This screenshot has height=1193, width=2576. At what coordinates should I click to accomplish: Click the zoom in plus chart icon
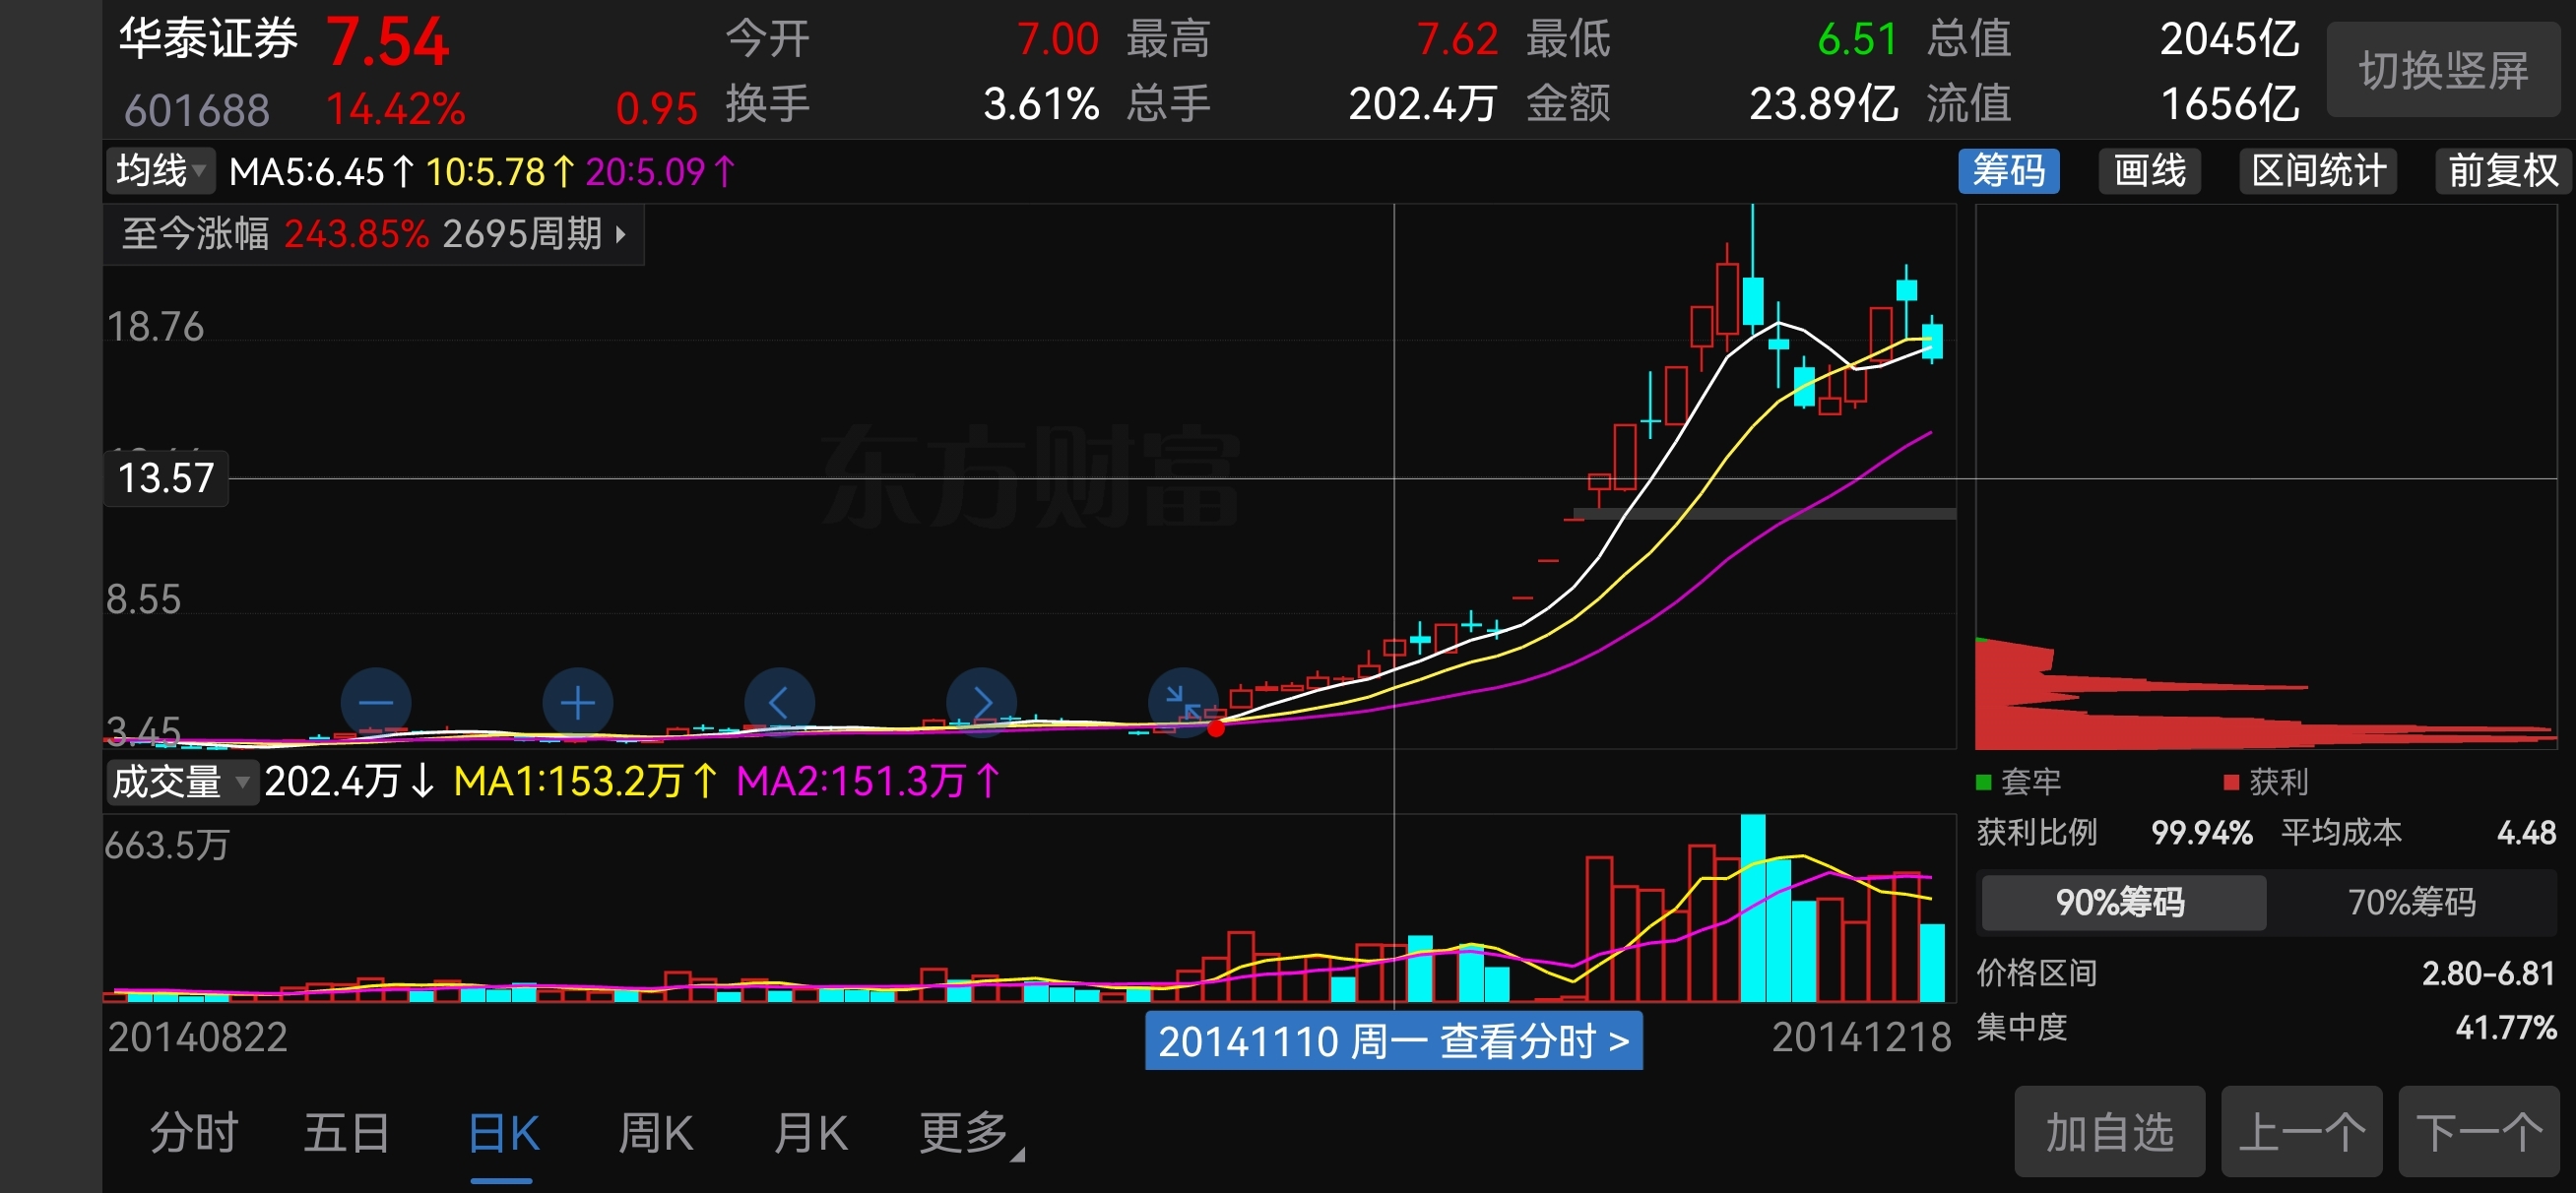point(578,703)
